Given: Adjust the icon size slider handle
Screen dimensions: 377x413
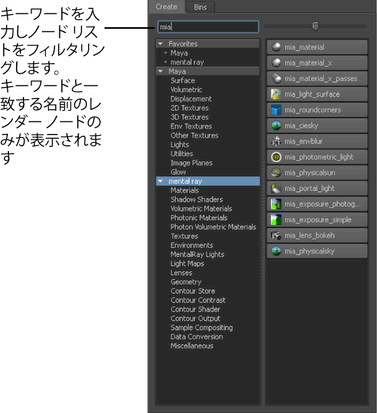Looking at the screenshot, I should [x=315, y=26].
